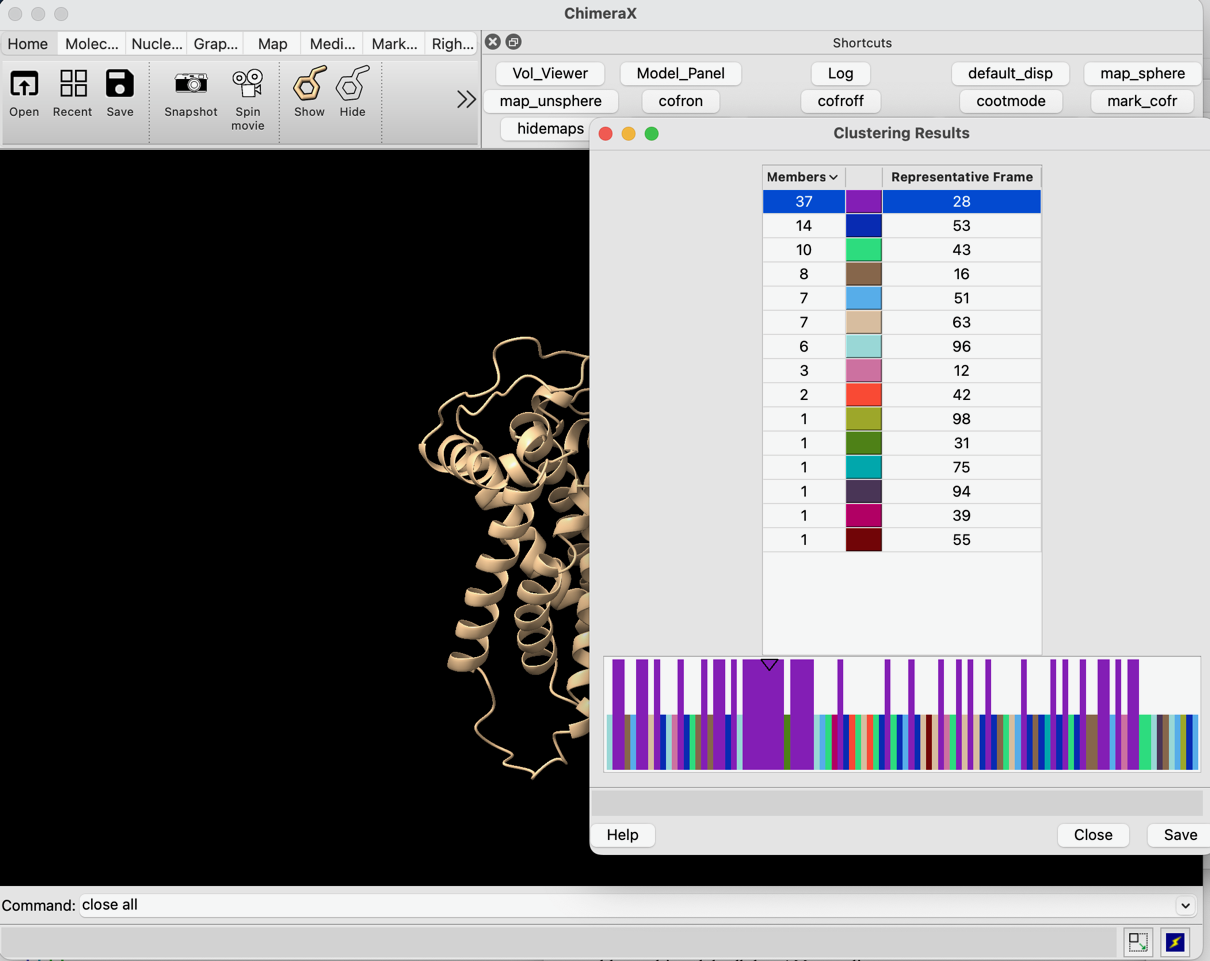Click the Show atoms icon
Image resolution: width=1210 pixels, height=961 pixels.
point(309,92)
